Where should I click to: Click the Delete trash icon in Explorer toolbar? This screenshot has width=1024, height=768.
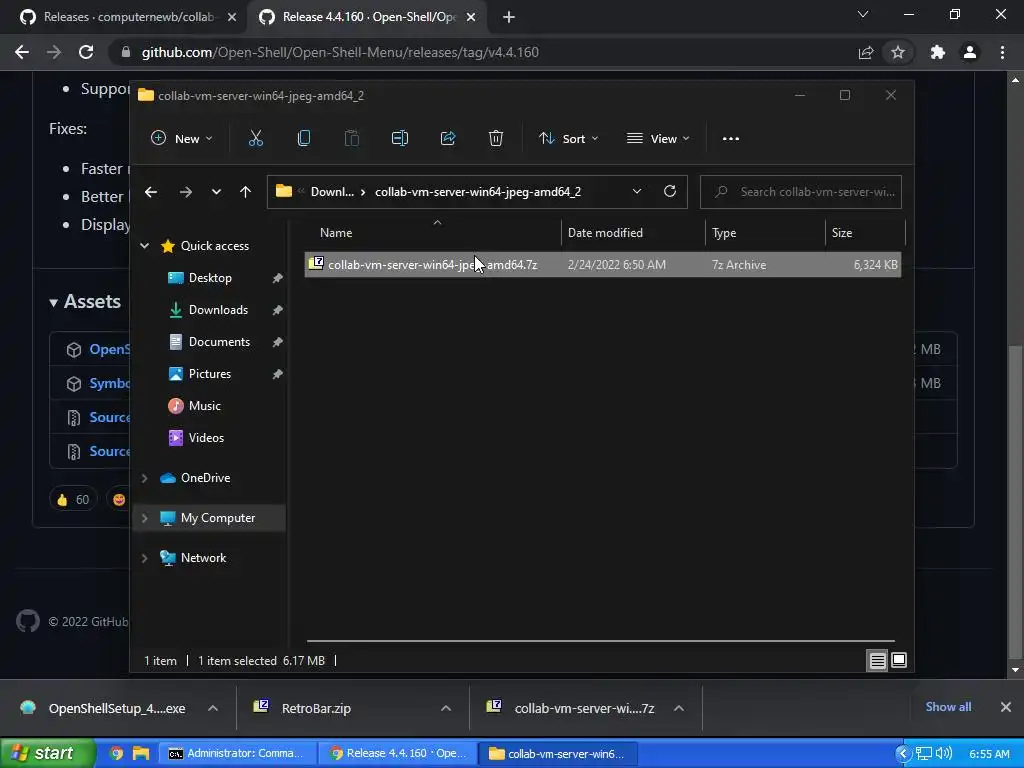click(496, 138)
